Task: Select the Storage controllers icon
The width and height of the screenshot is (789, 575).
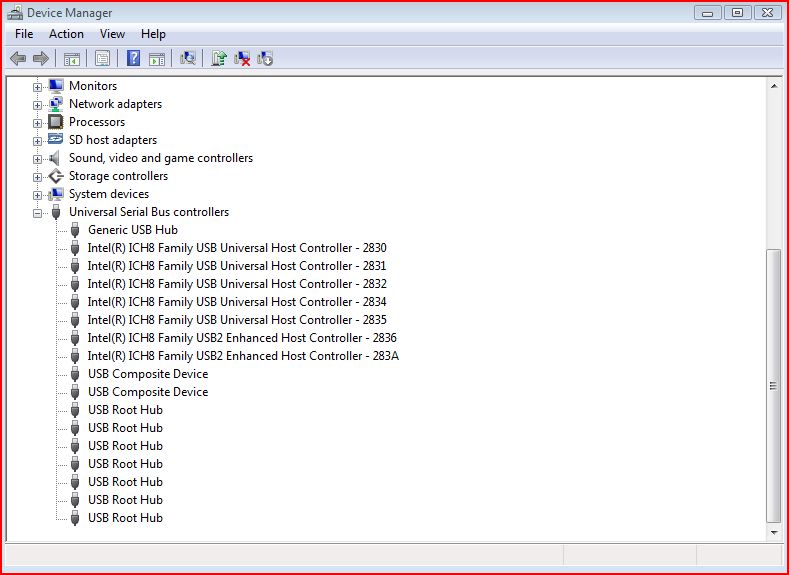Action: [x=56, y=176]
